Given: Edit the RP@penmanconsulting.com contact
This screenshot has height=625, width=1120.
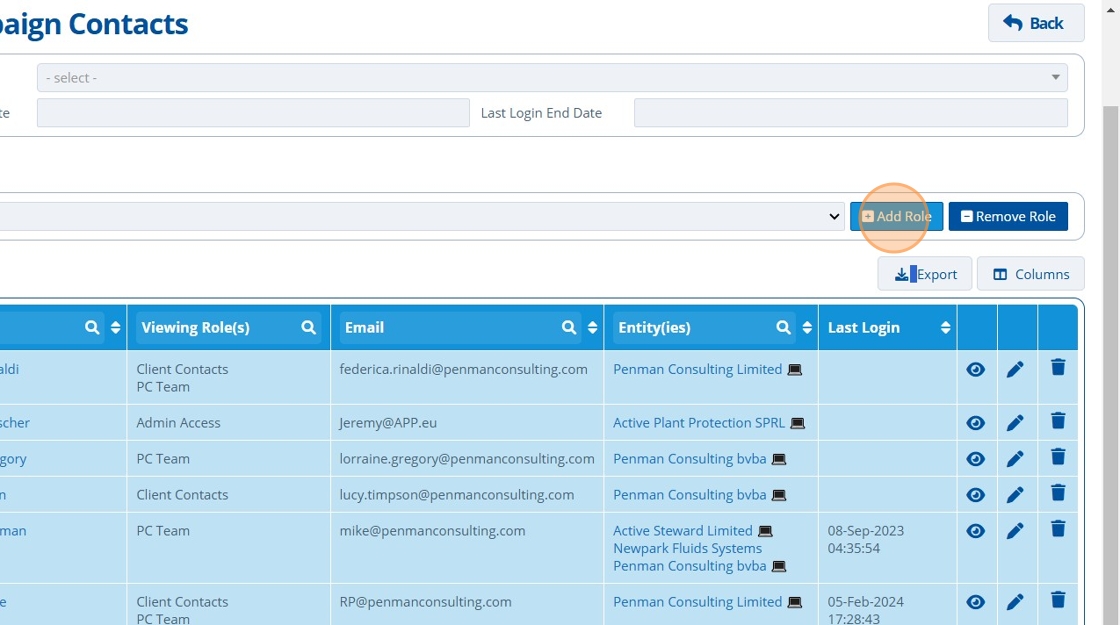Looking at the screenshot, I should coord(1015,602).
